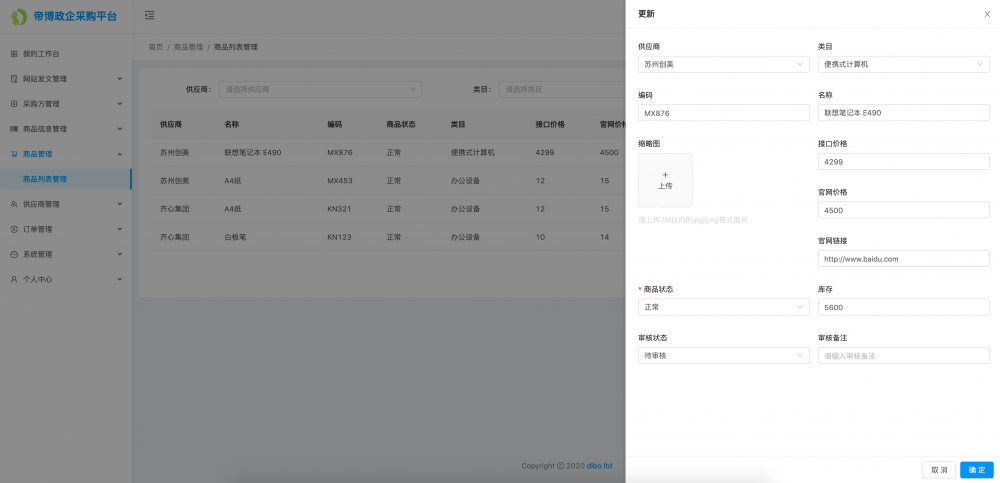Open the 审核状态 dropdown showing 待审核

coord(723,355)
